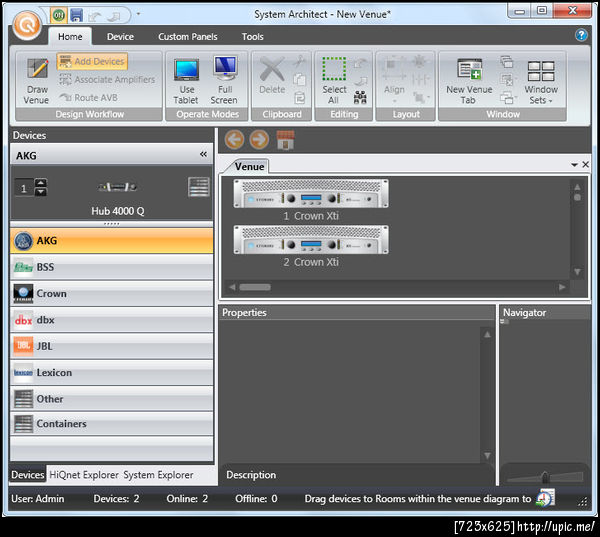Click the 'Online: 2' status text
The height and width of the screenshot is (537, 600).
(x=187, y=498)
